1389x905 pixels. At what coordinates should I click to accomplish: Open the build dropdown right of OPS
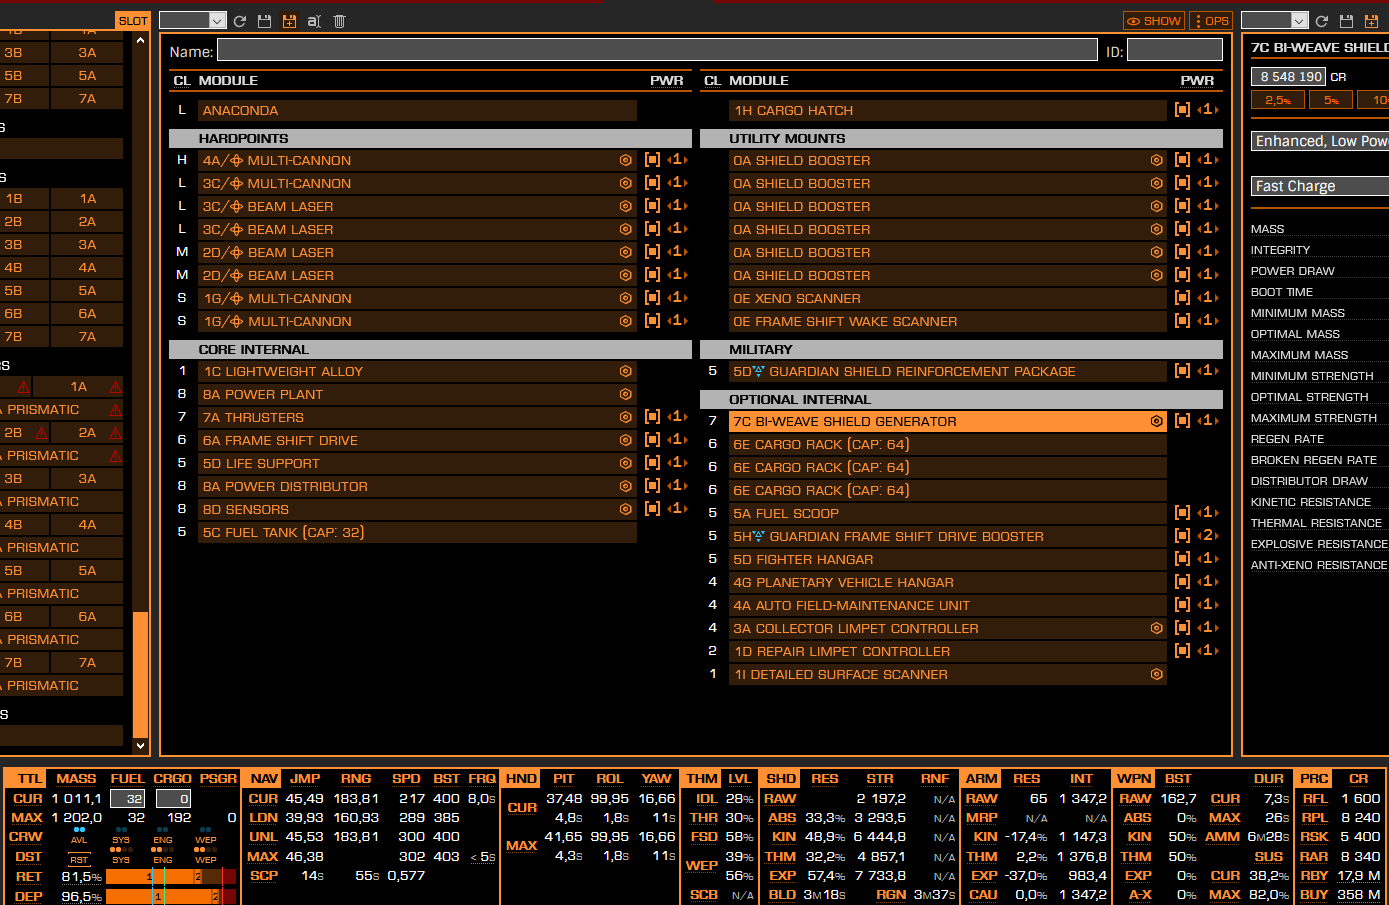pyautogui.click(x=1275, y=21)
